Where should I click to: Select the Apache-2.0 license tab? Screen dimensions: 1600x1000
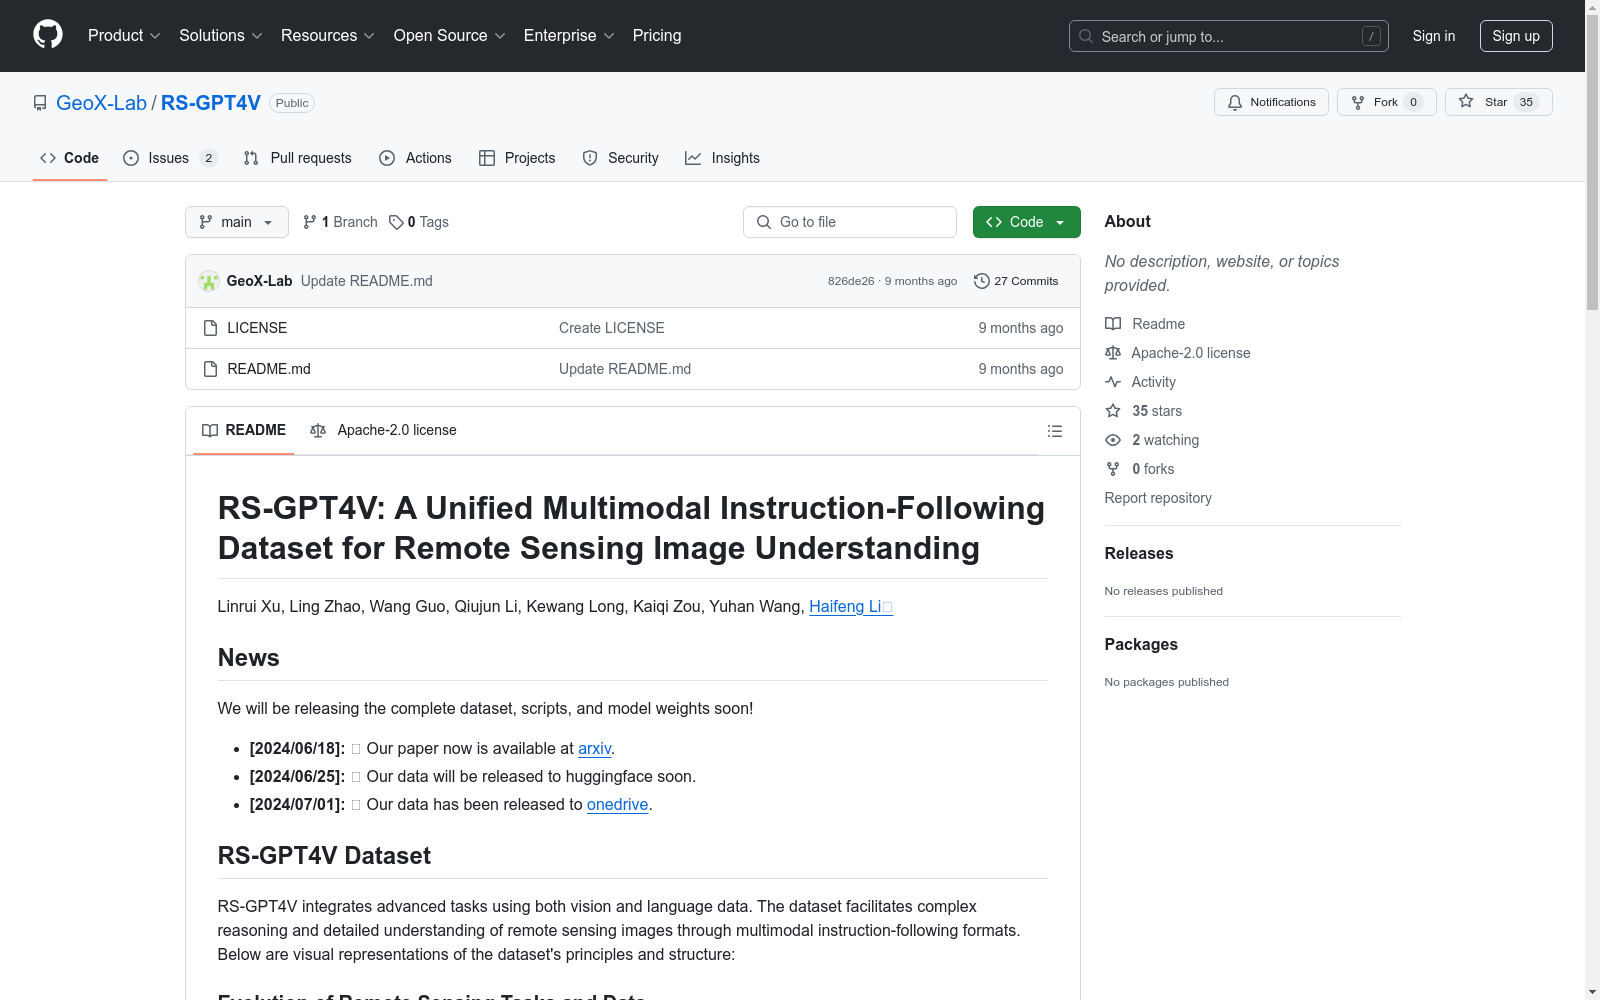click(383, 430)
